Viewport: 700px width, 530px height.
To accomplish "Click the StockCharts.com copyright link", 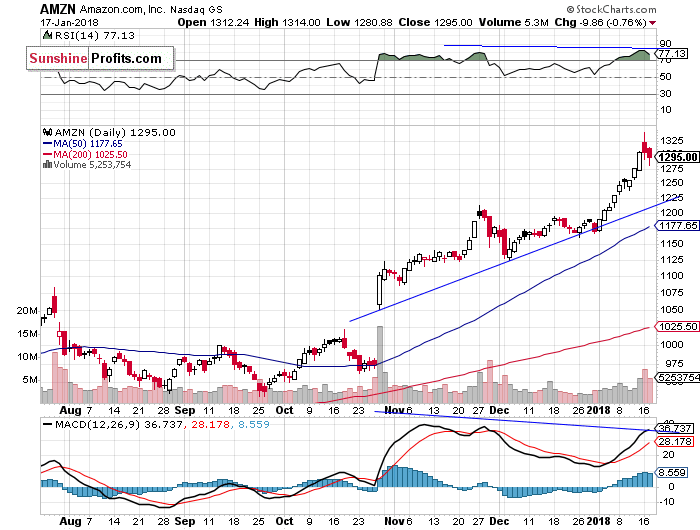I will click(611, 9).
